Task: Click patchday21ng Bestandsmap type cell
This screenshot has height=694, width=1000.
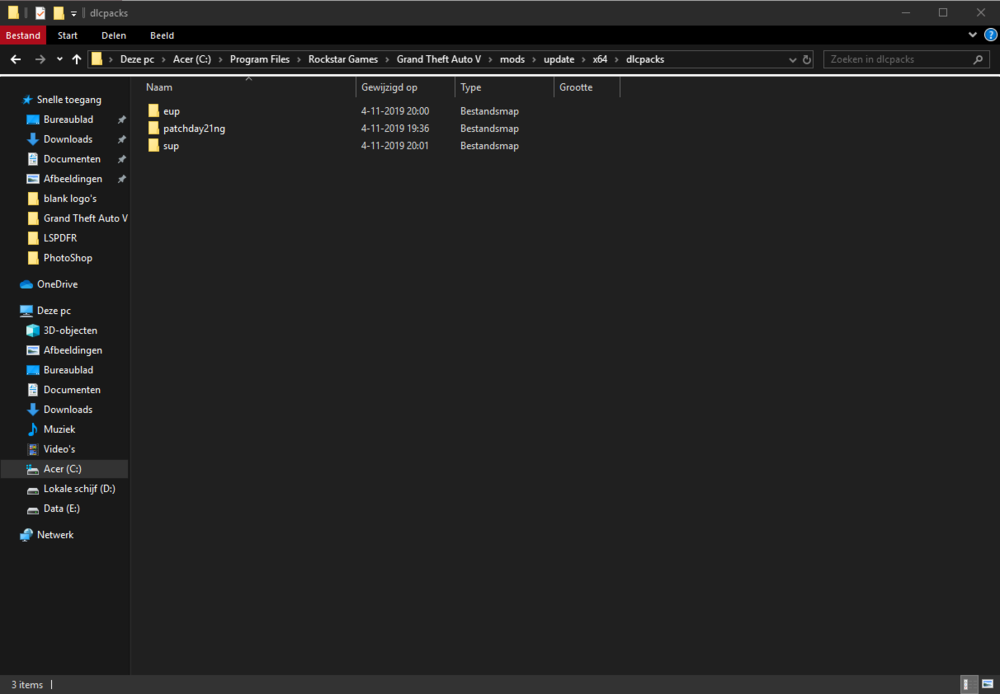Action: tap(489, 128)
